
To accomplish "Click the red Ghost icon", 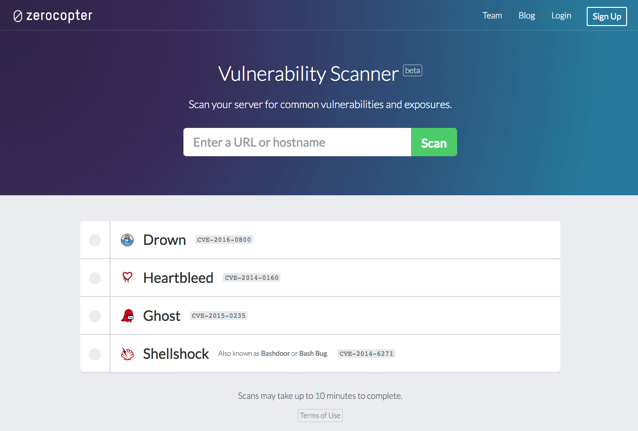I will (127, 315).
